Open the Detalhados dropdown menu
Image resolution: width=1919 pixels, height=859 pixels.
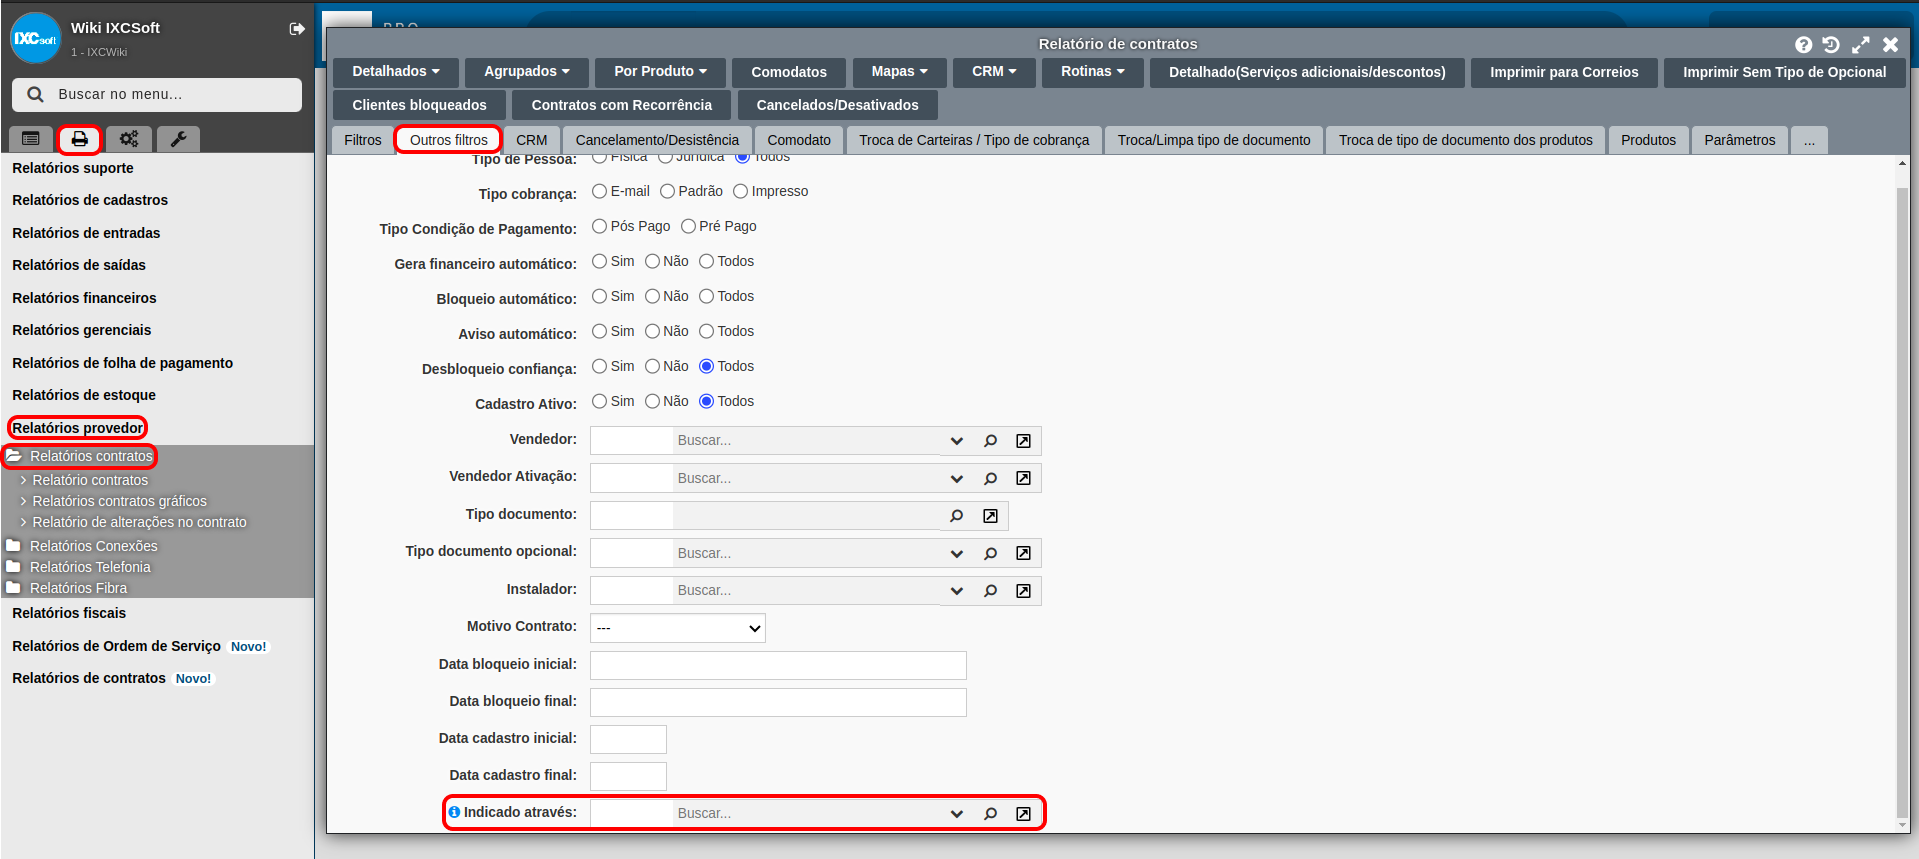click(395, 72)
